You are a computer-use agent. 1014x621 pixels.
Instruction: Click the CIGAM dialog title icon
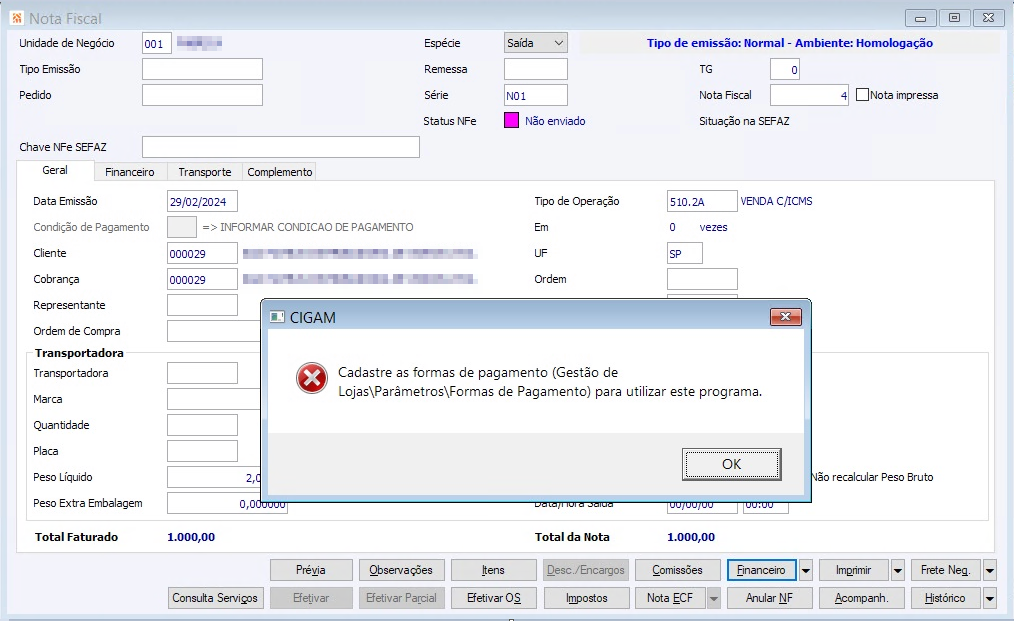(277, 317)
